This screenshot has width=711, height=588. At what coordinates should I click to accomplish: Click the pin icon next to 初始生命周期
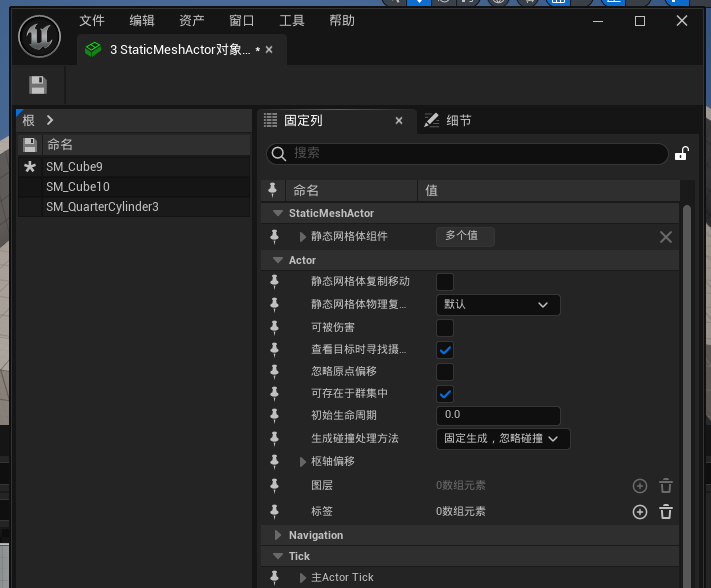pyautogui.click(x=275, y=415)
